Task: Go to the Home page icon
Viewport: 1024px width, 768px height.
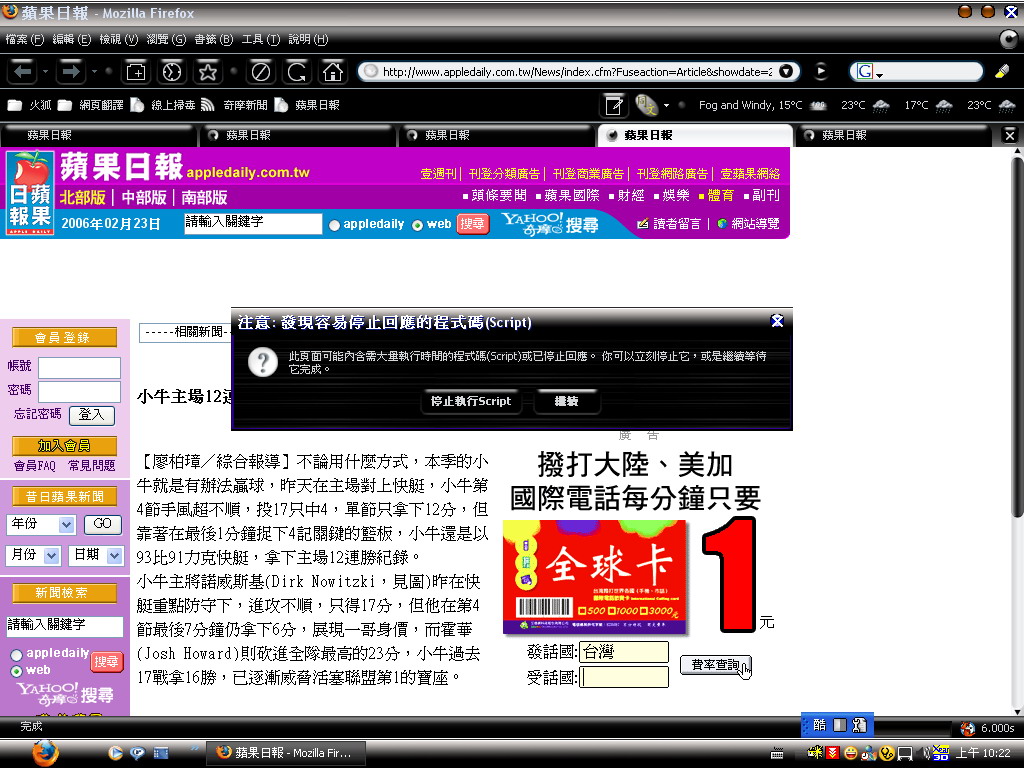Action: (331, 72)
